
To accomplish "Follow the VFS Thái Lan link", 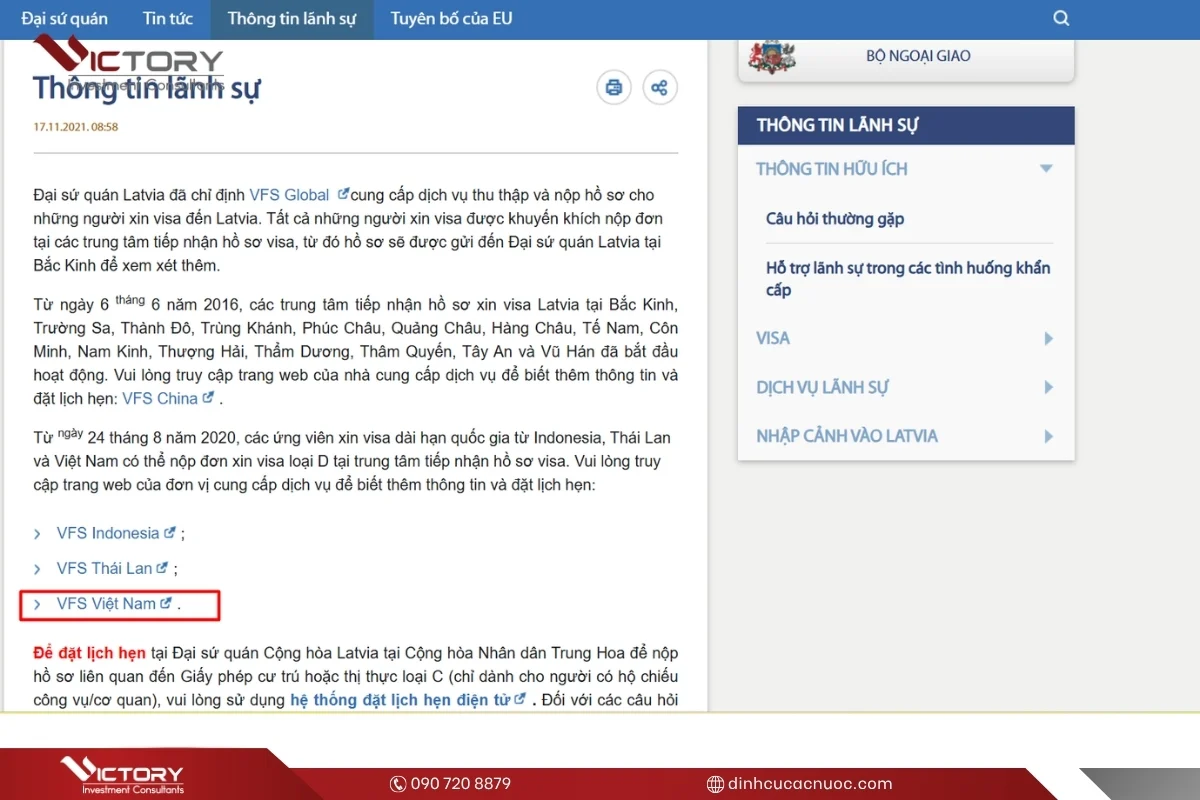I will pos(104,568).
